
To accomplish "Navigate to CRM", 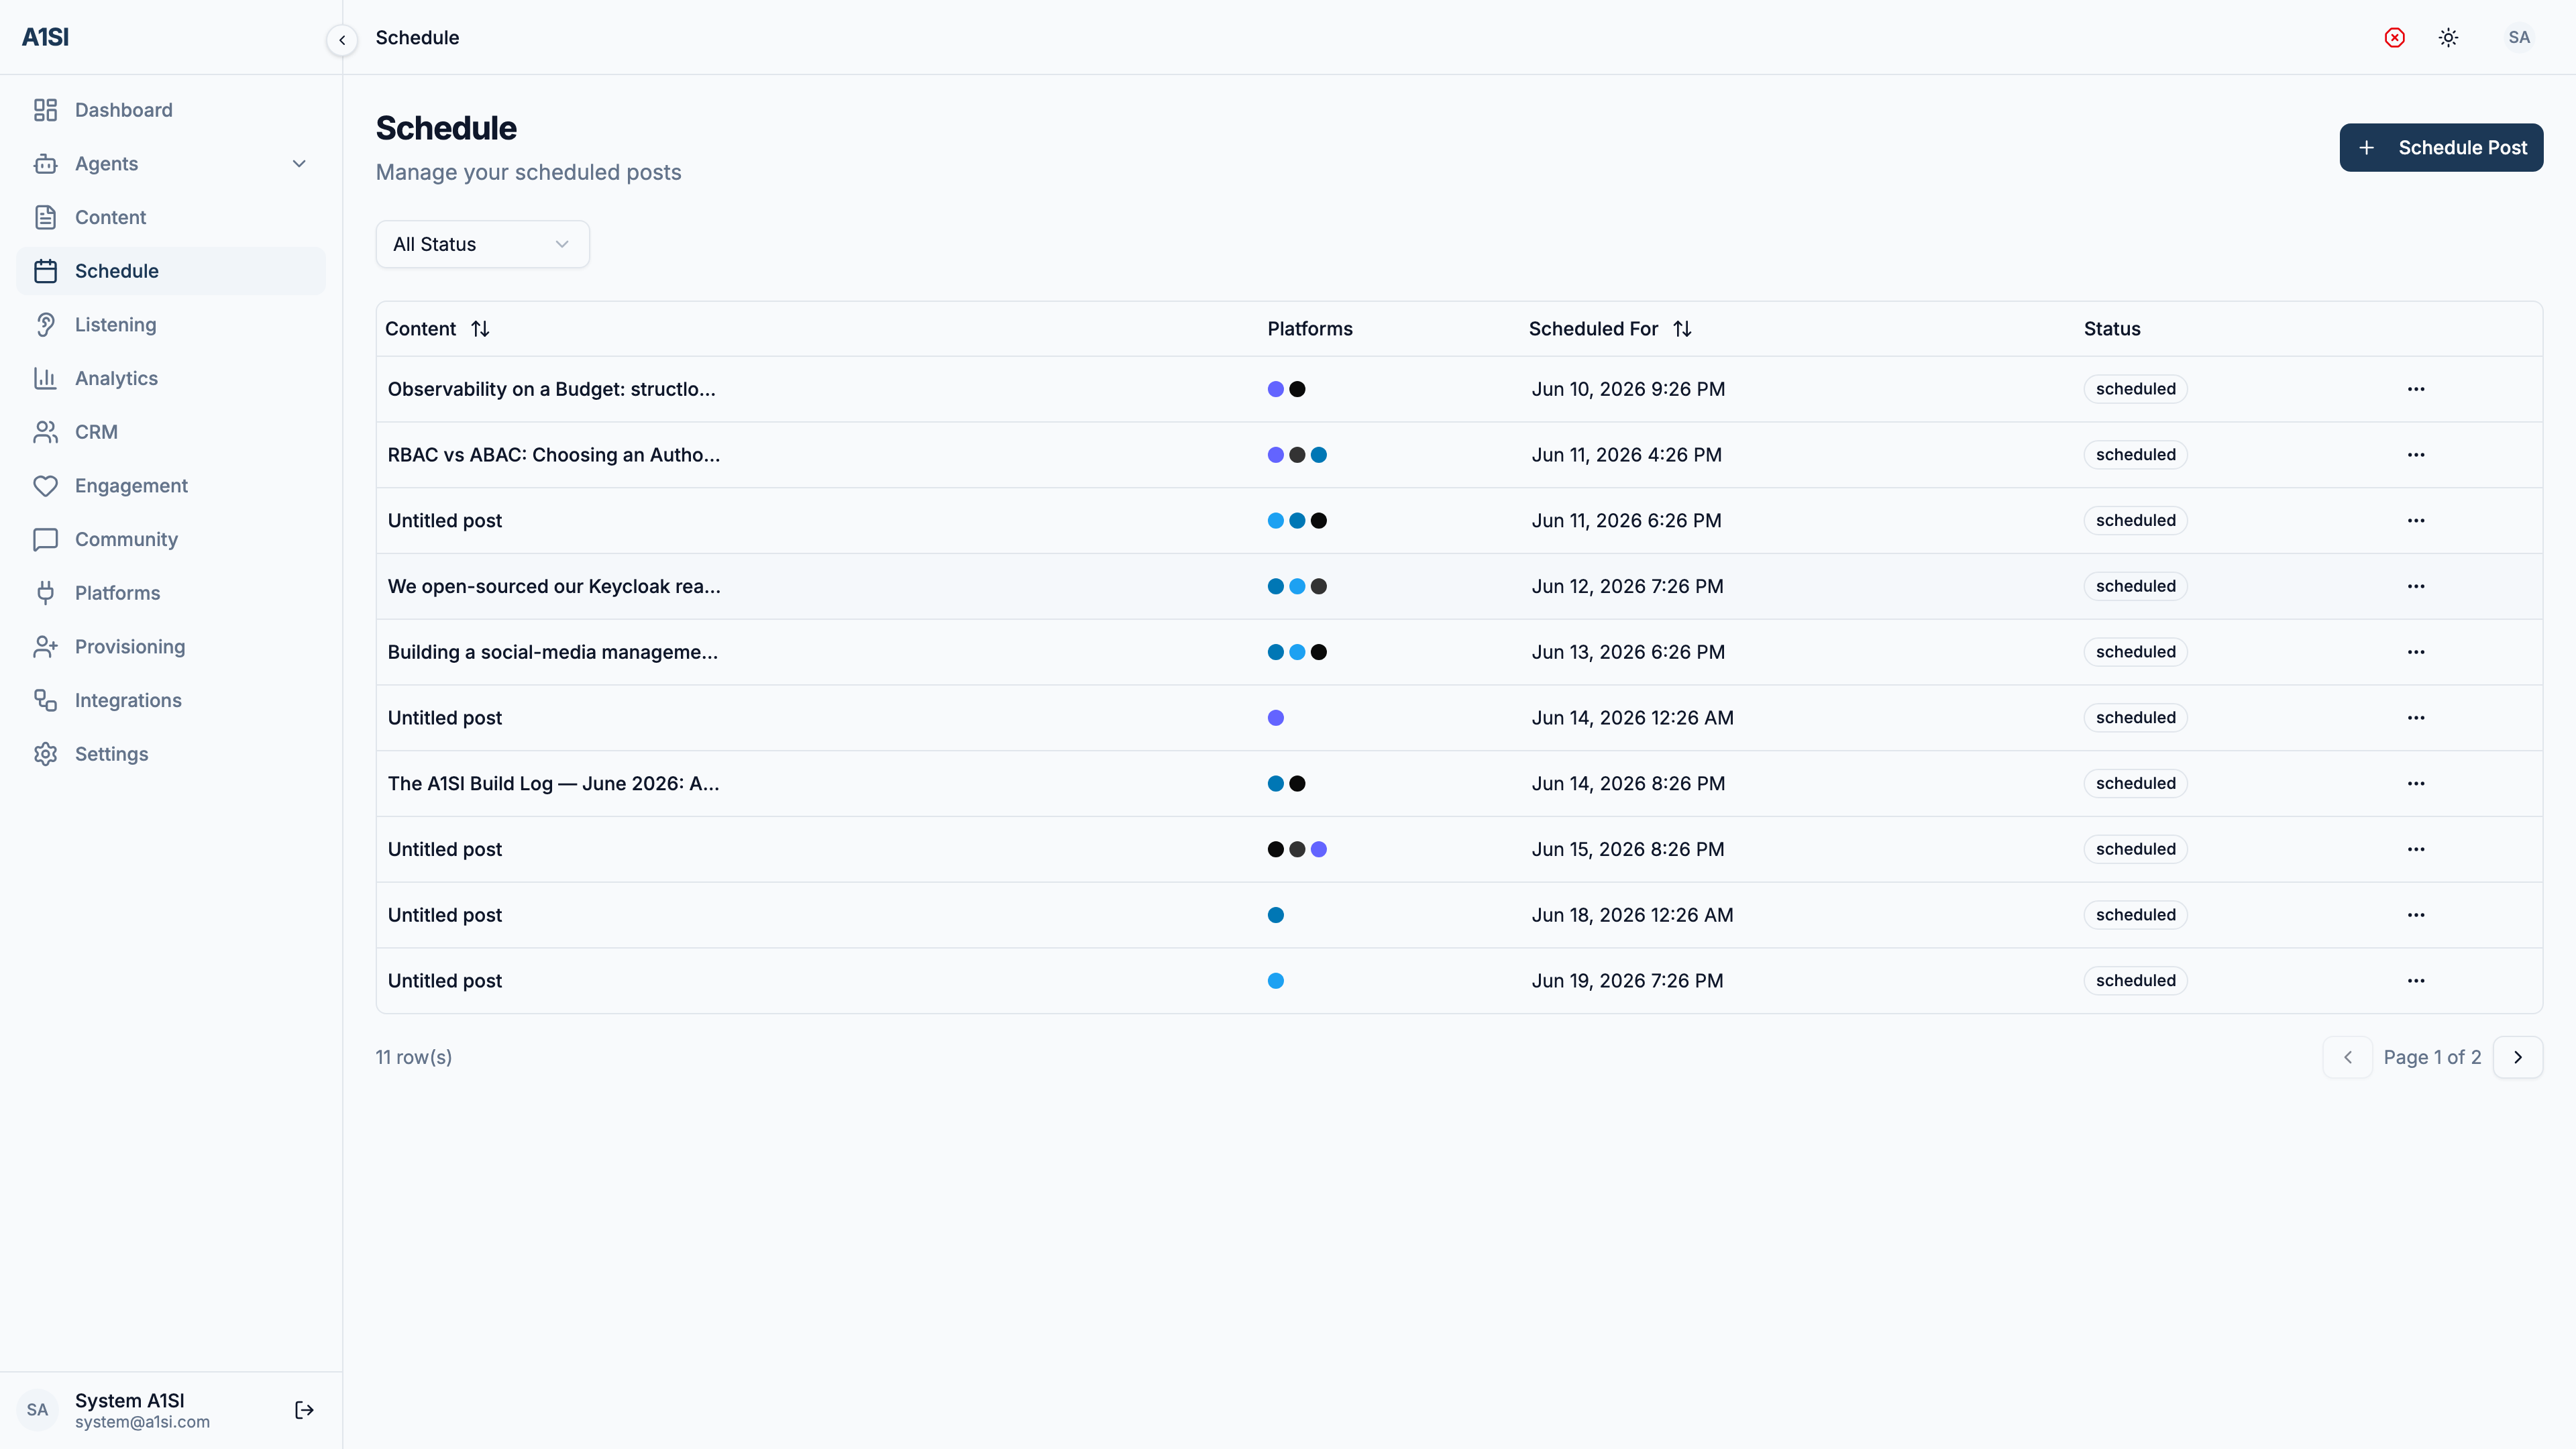I will point(171,432).
